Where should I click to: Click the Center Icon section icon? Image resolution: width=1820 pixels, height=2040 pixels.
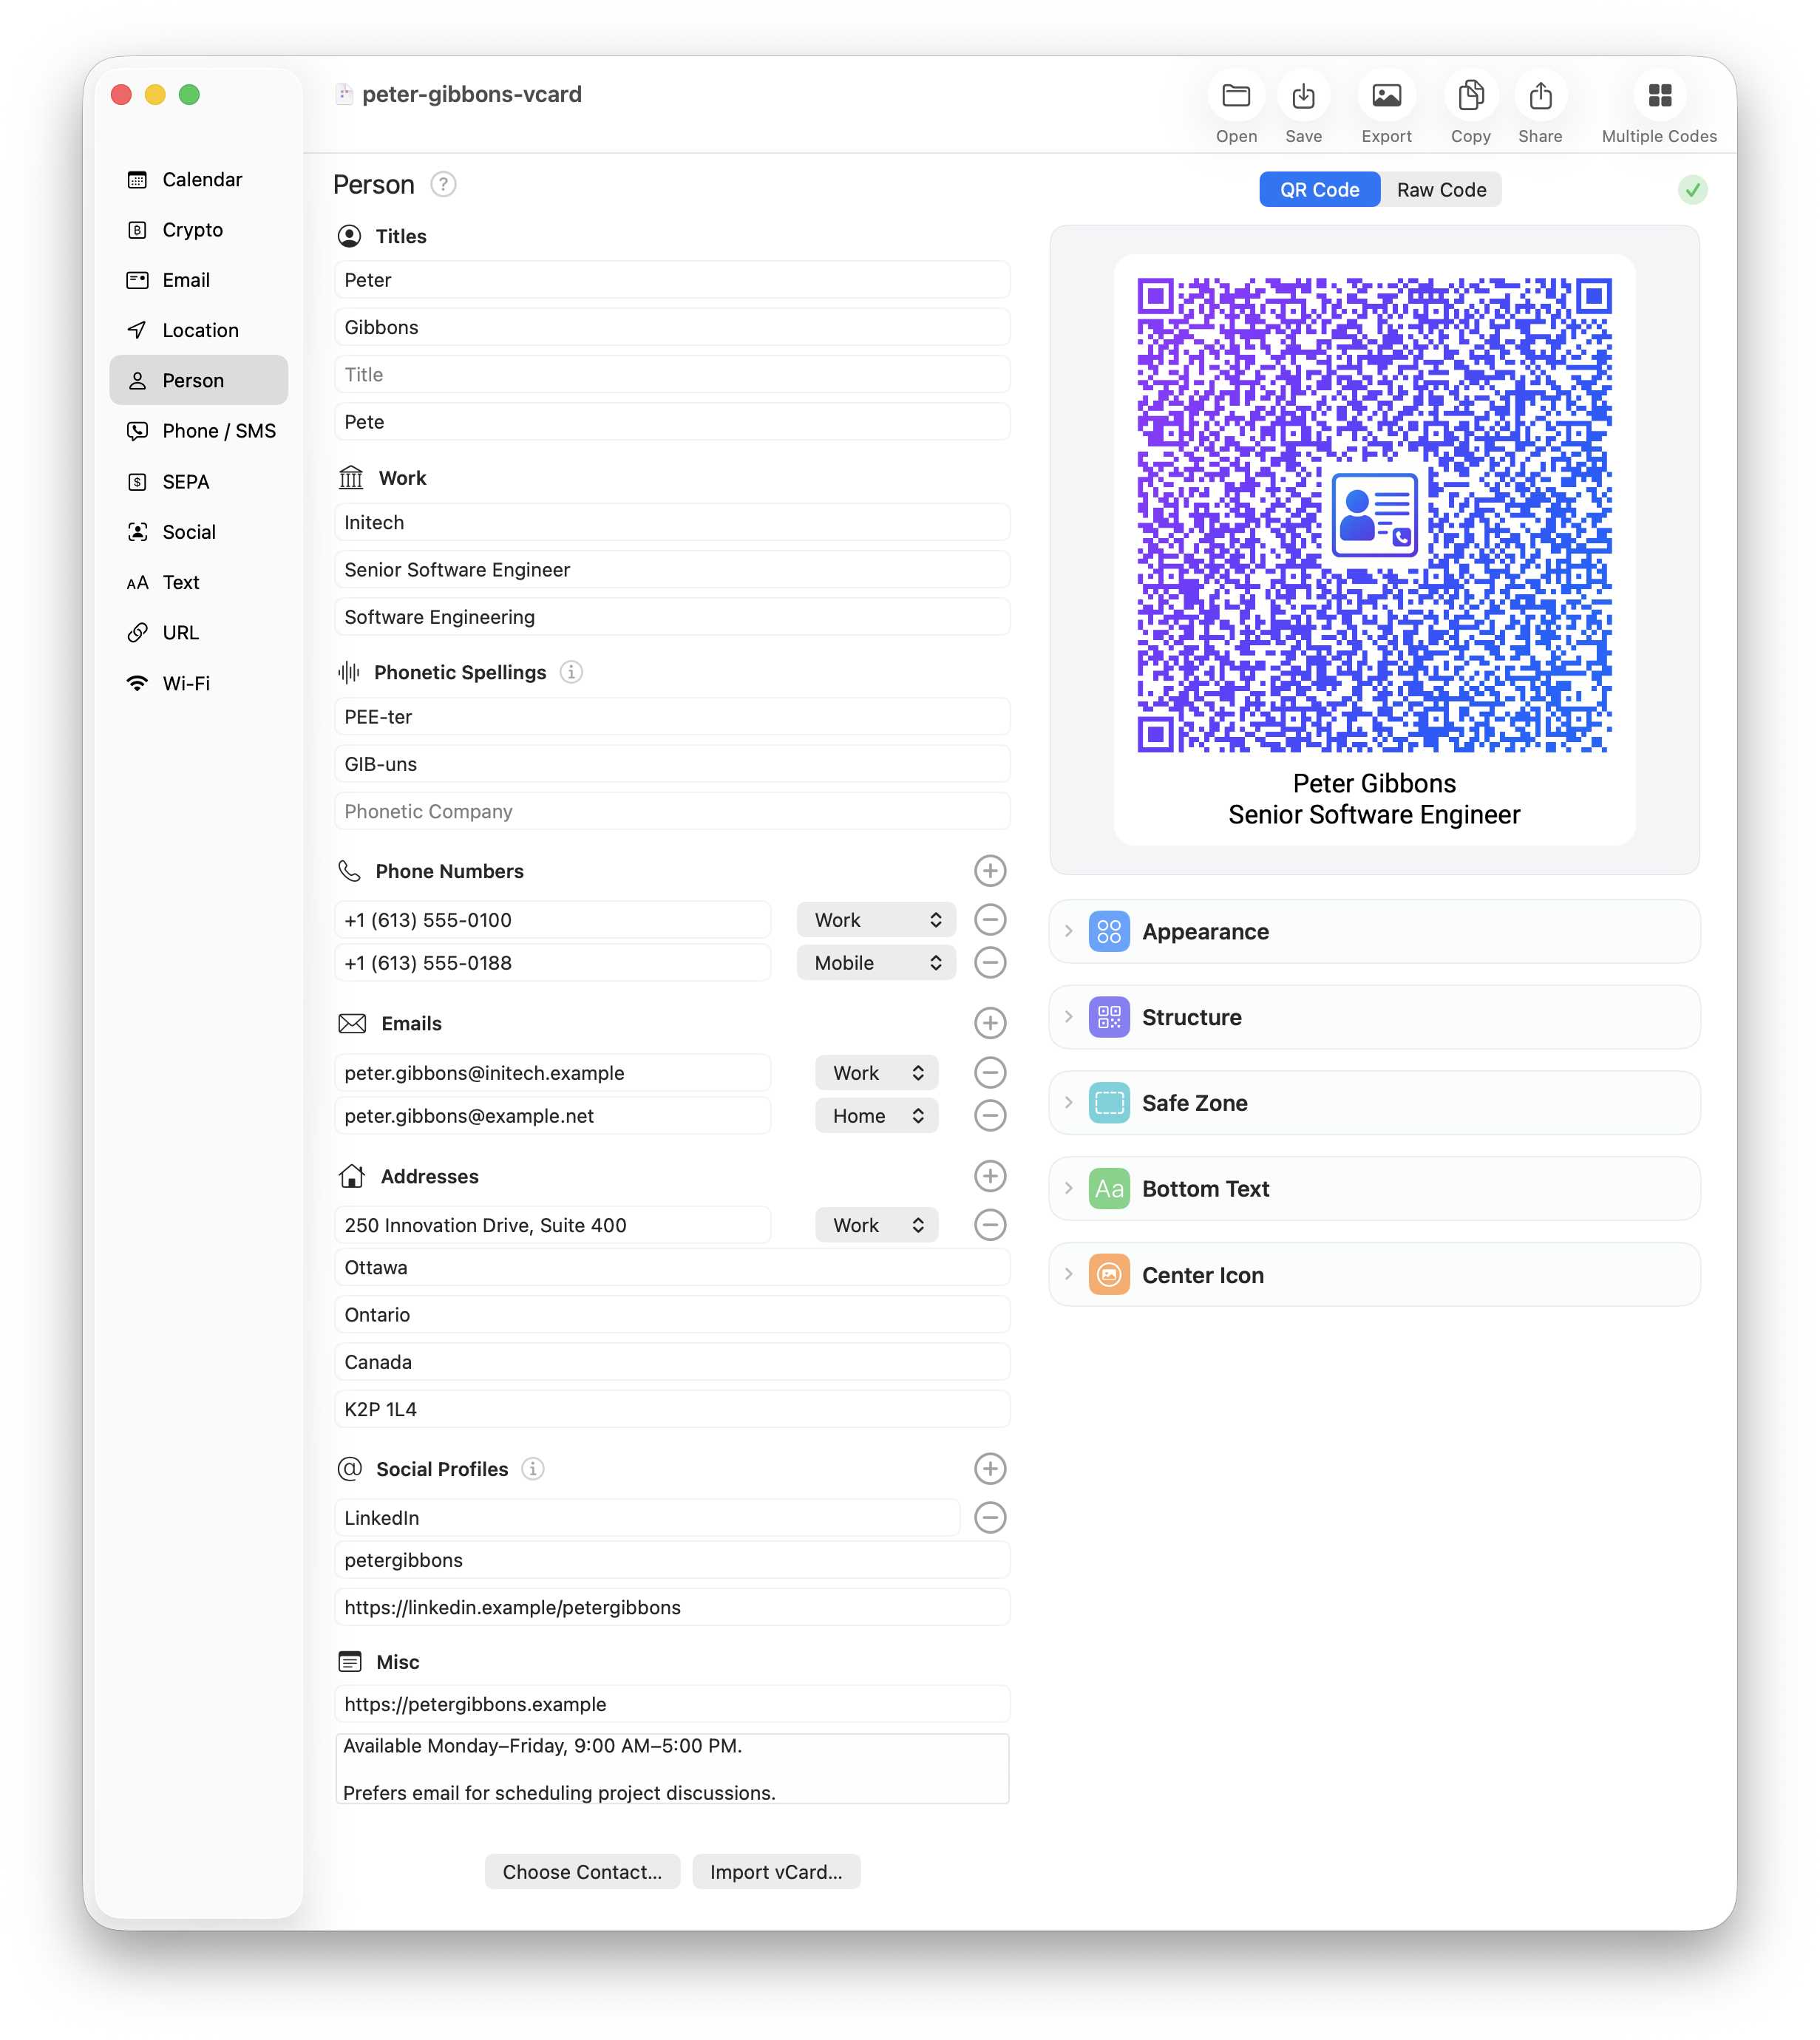(x=1109, y=1275)
